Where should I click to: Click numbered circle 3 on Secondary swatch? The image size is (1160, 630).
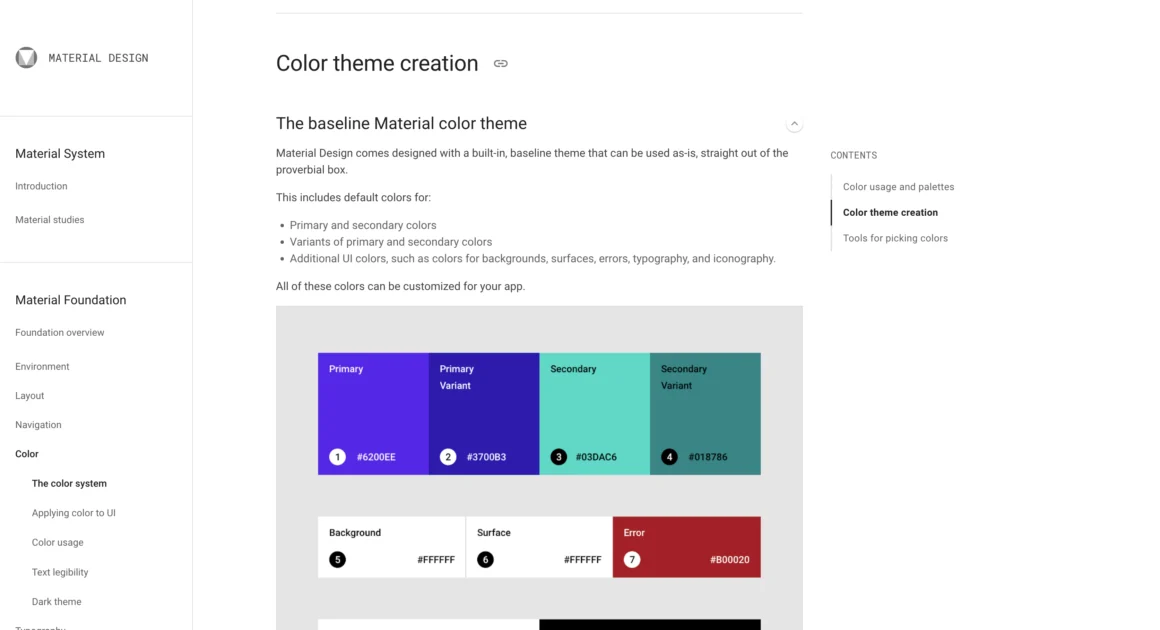click(x=559, y=457)
